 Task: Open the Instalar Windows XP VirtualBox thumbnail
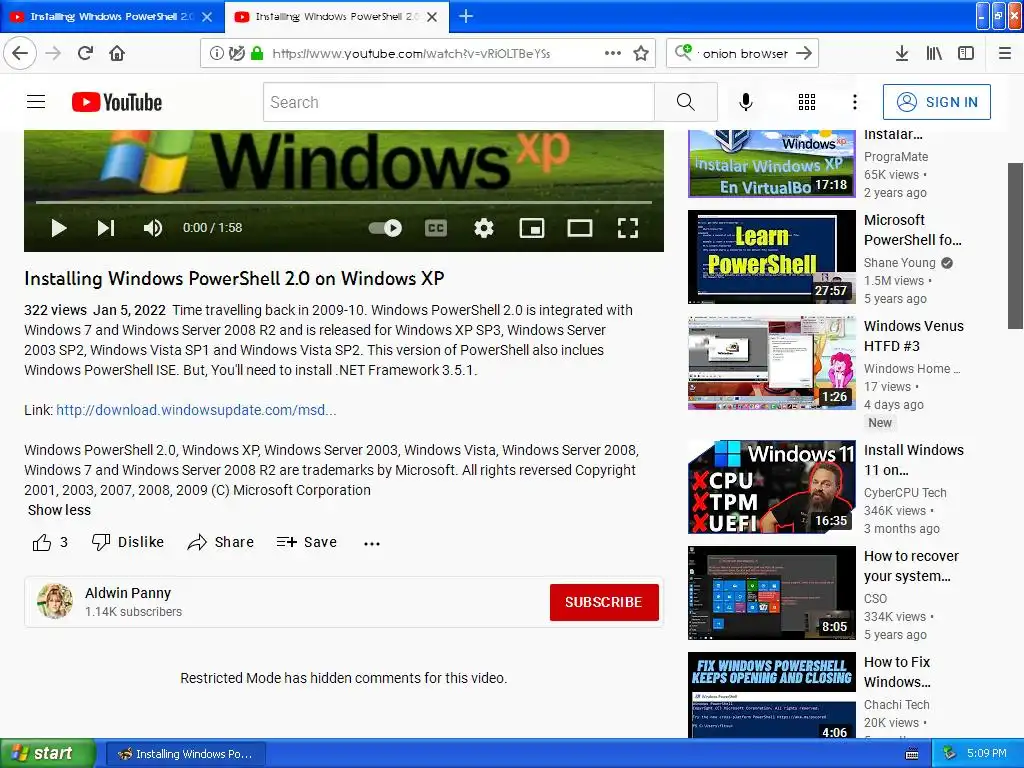(772, 163)
